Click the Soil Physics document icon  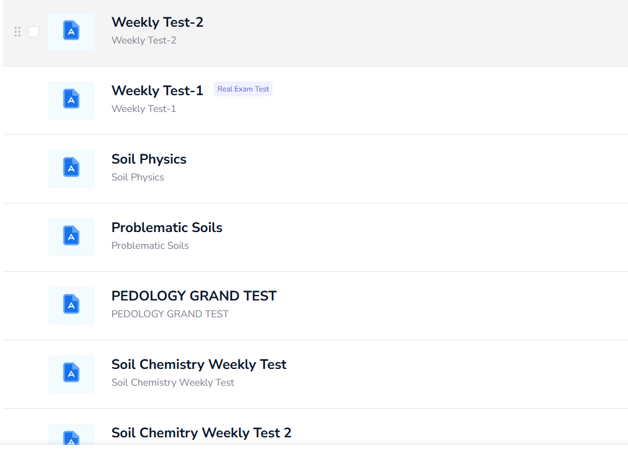point(71,168)
